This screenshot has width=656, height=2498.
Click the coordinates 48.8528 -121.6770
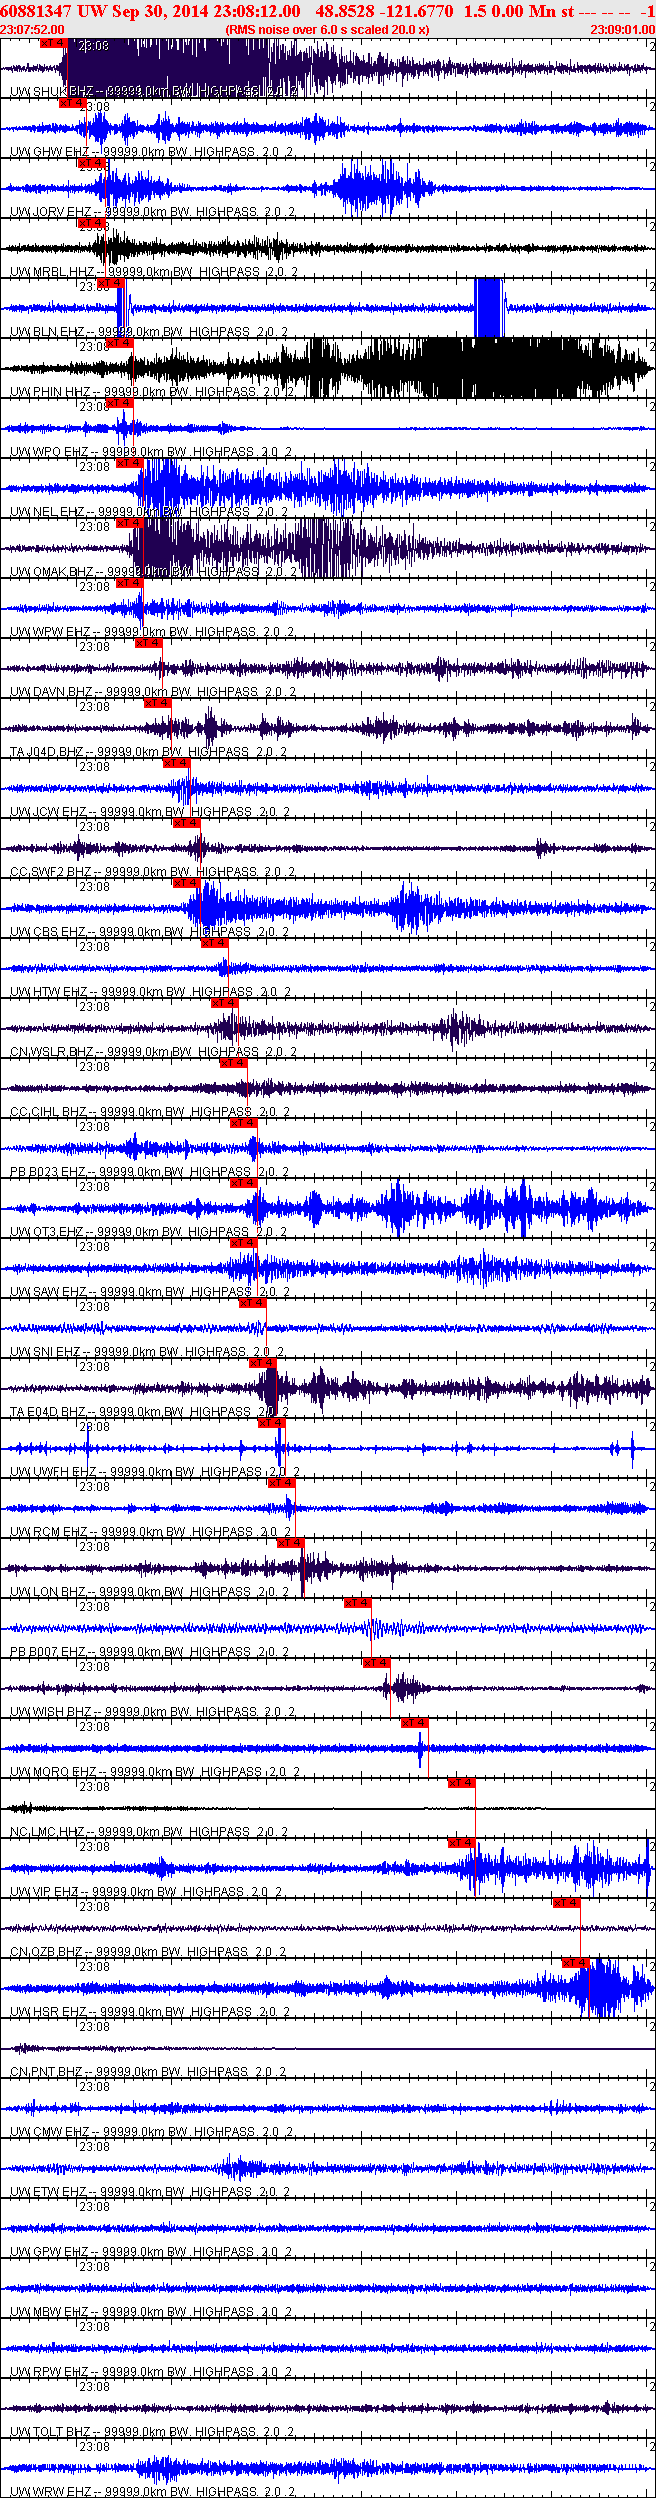click(384, 11)
